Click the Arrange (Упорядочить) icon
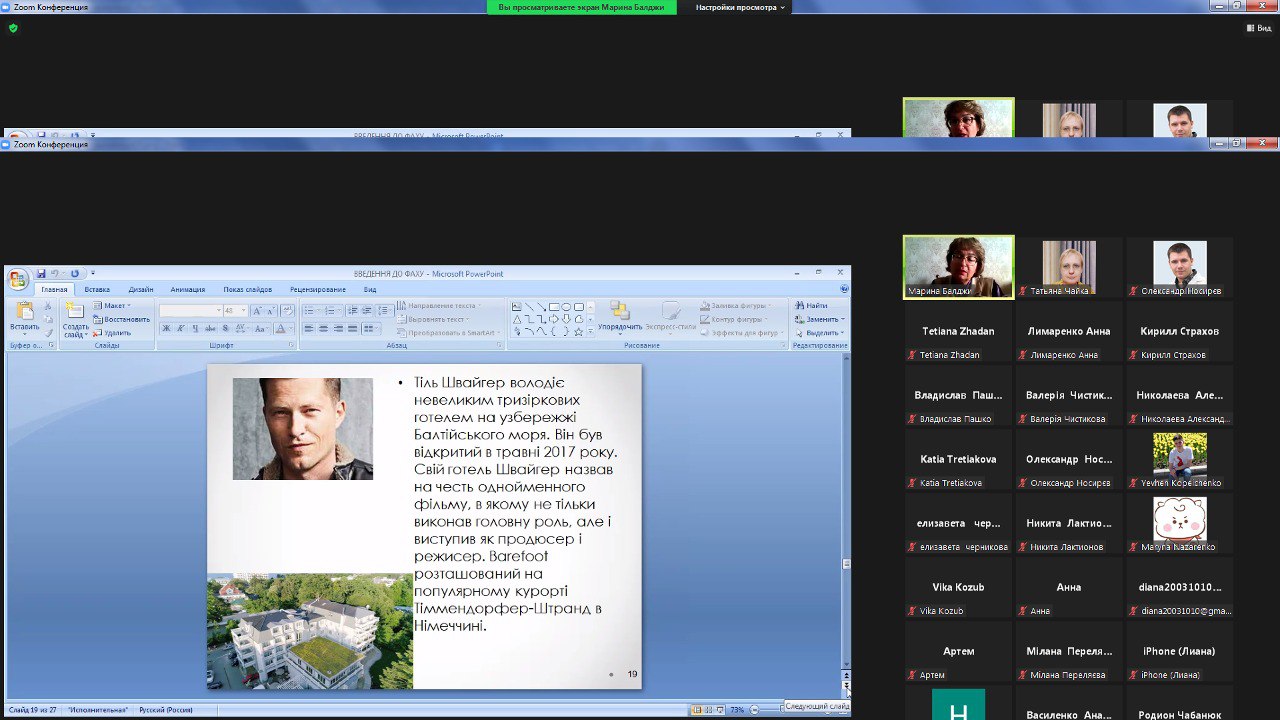1280x720 pixels. 620,316
